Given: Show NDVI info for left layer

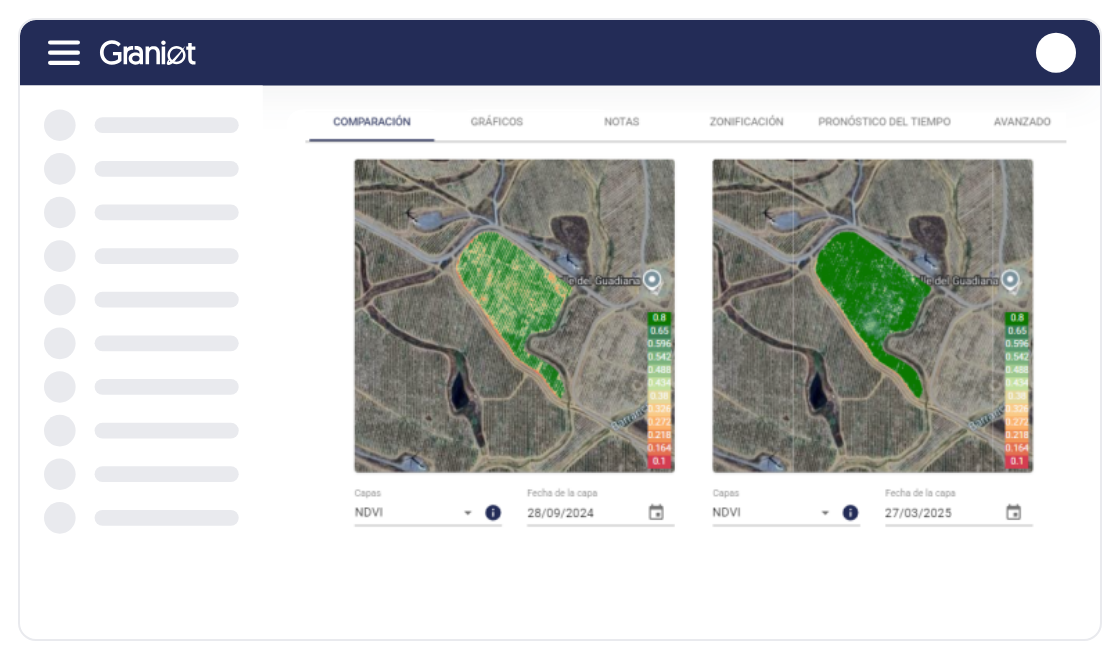Looking at the screenshot, I should click(x=493, y=513).
